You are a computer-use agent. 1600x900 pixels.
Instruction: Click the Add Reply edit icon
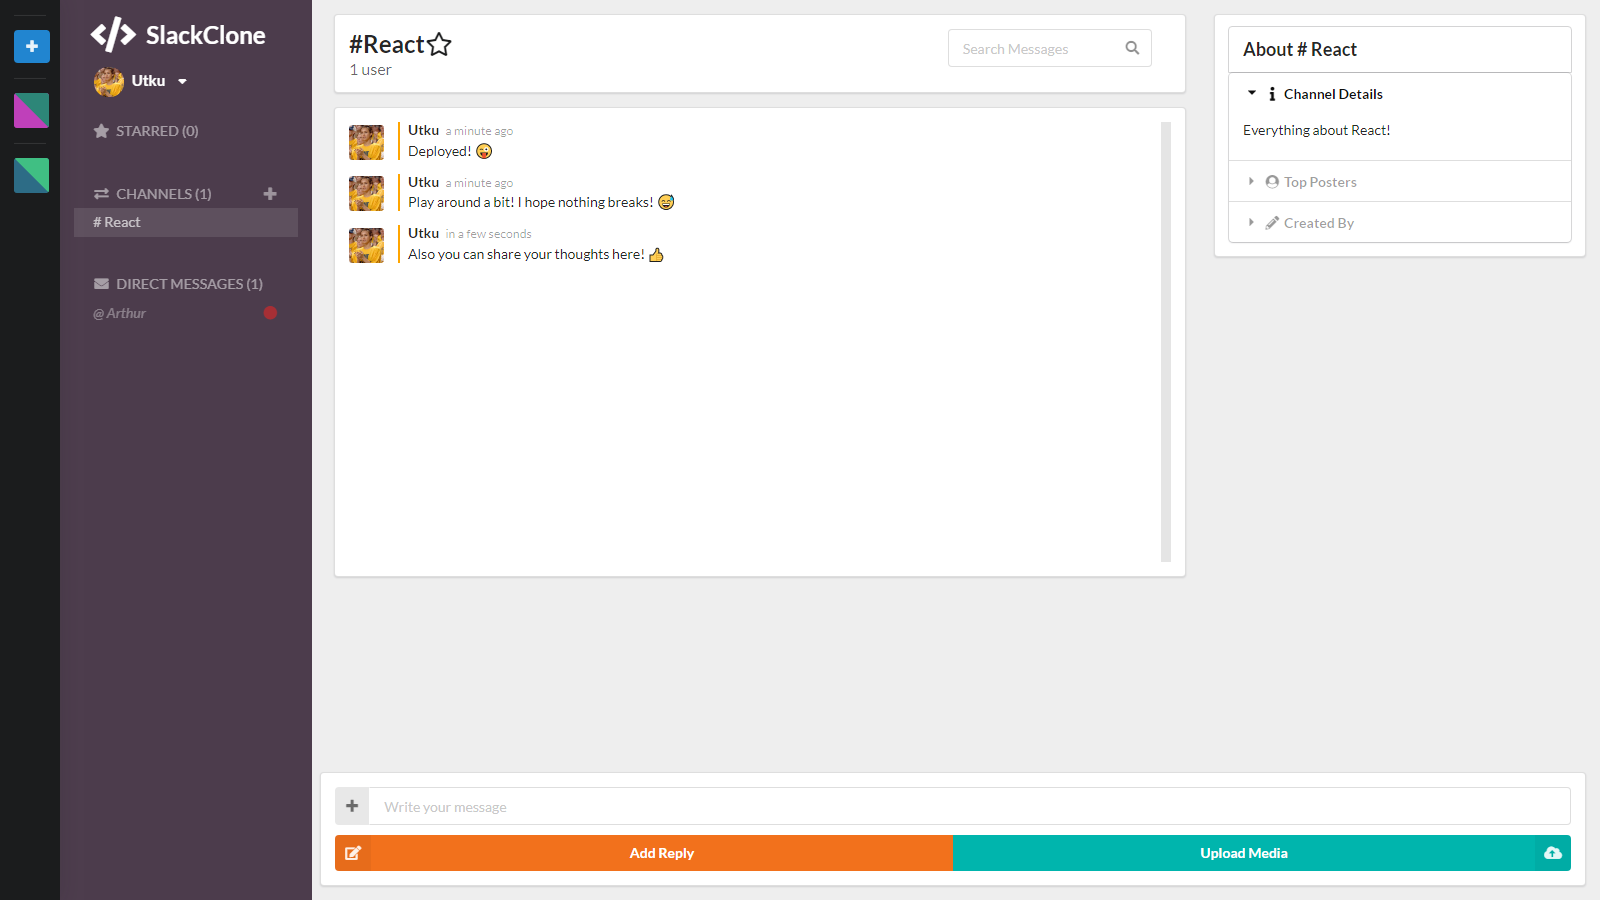pos(353,853)
